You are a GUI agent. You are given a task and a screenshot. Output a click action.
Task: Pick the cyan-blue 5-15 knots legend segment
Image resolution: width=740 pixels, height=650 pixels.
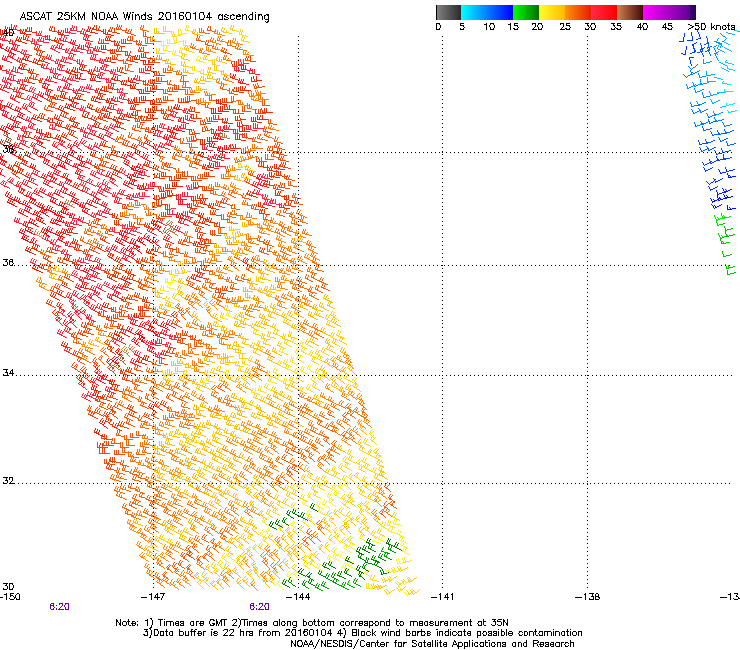pyautogui.click(x=487, y=12)
